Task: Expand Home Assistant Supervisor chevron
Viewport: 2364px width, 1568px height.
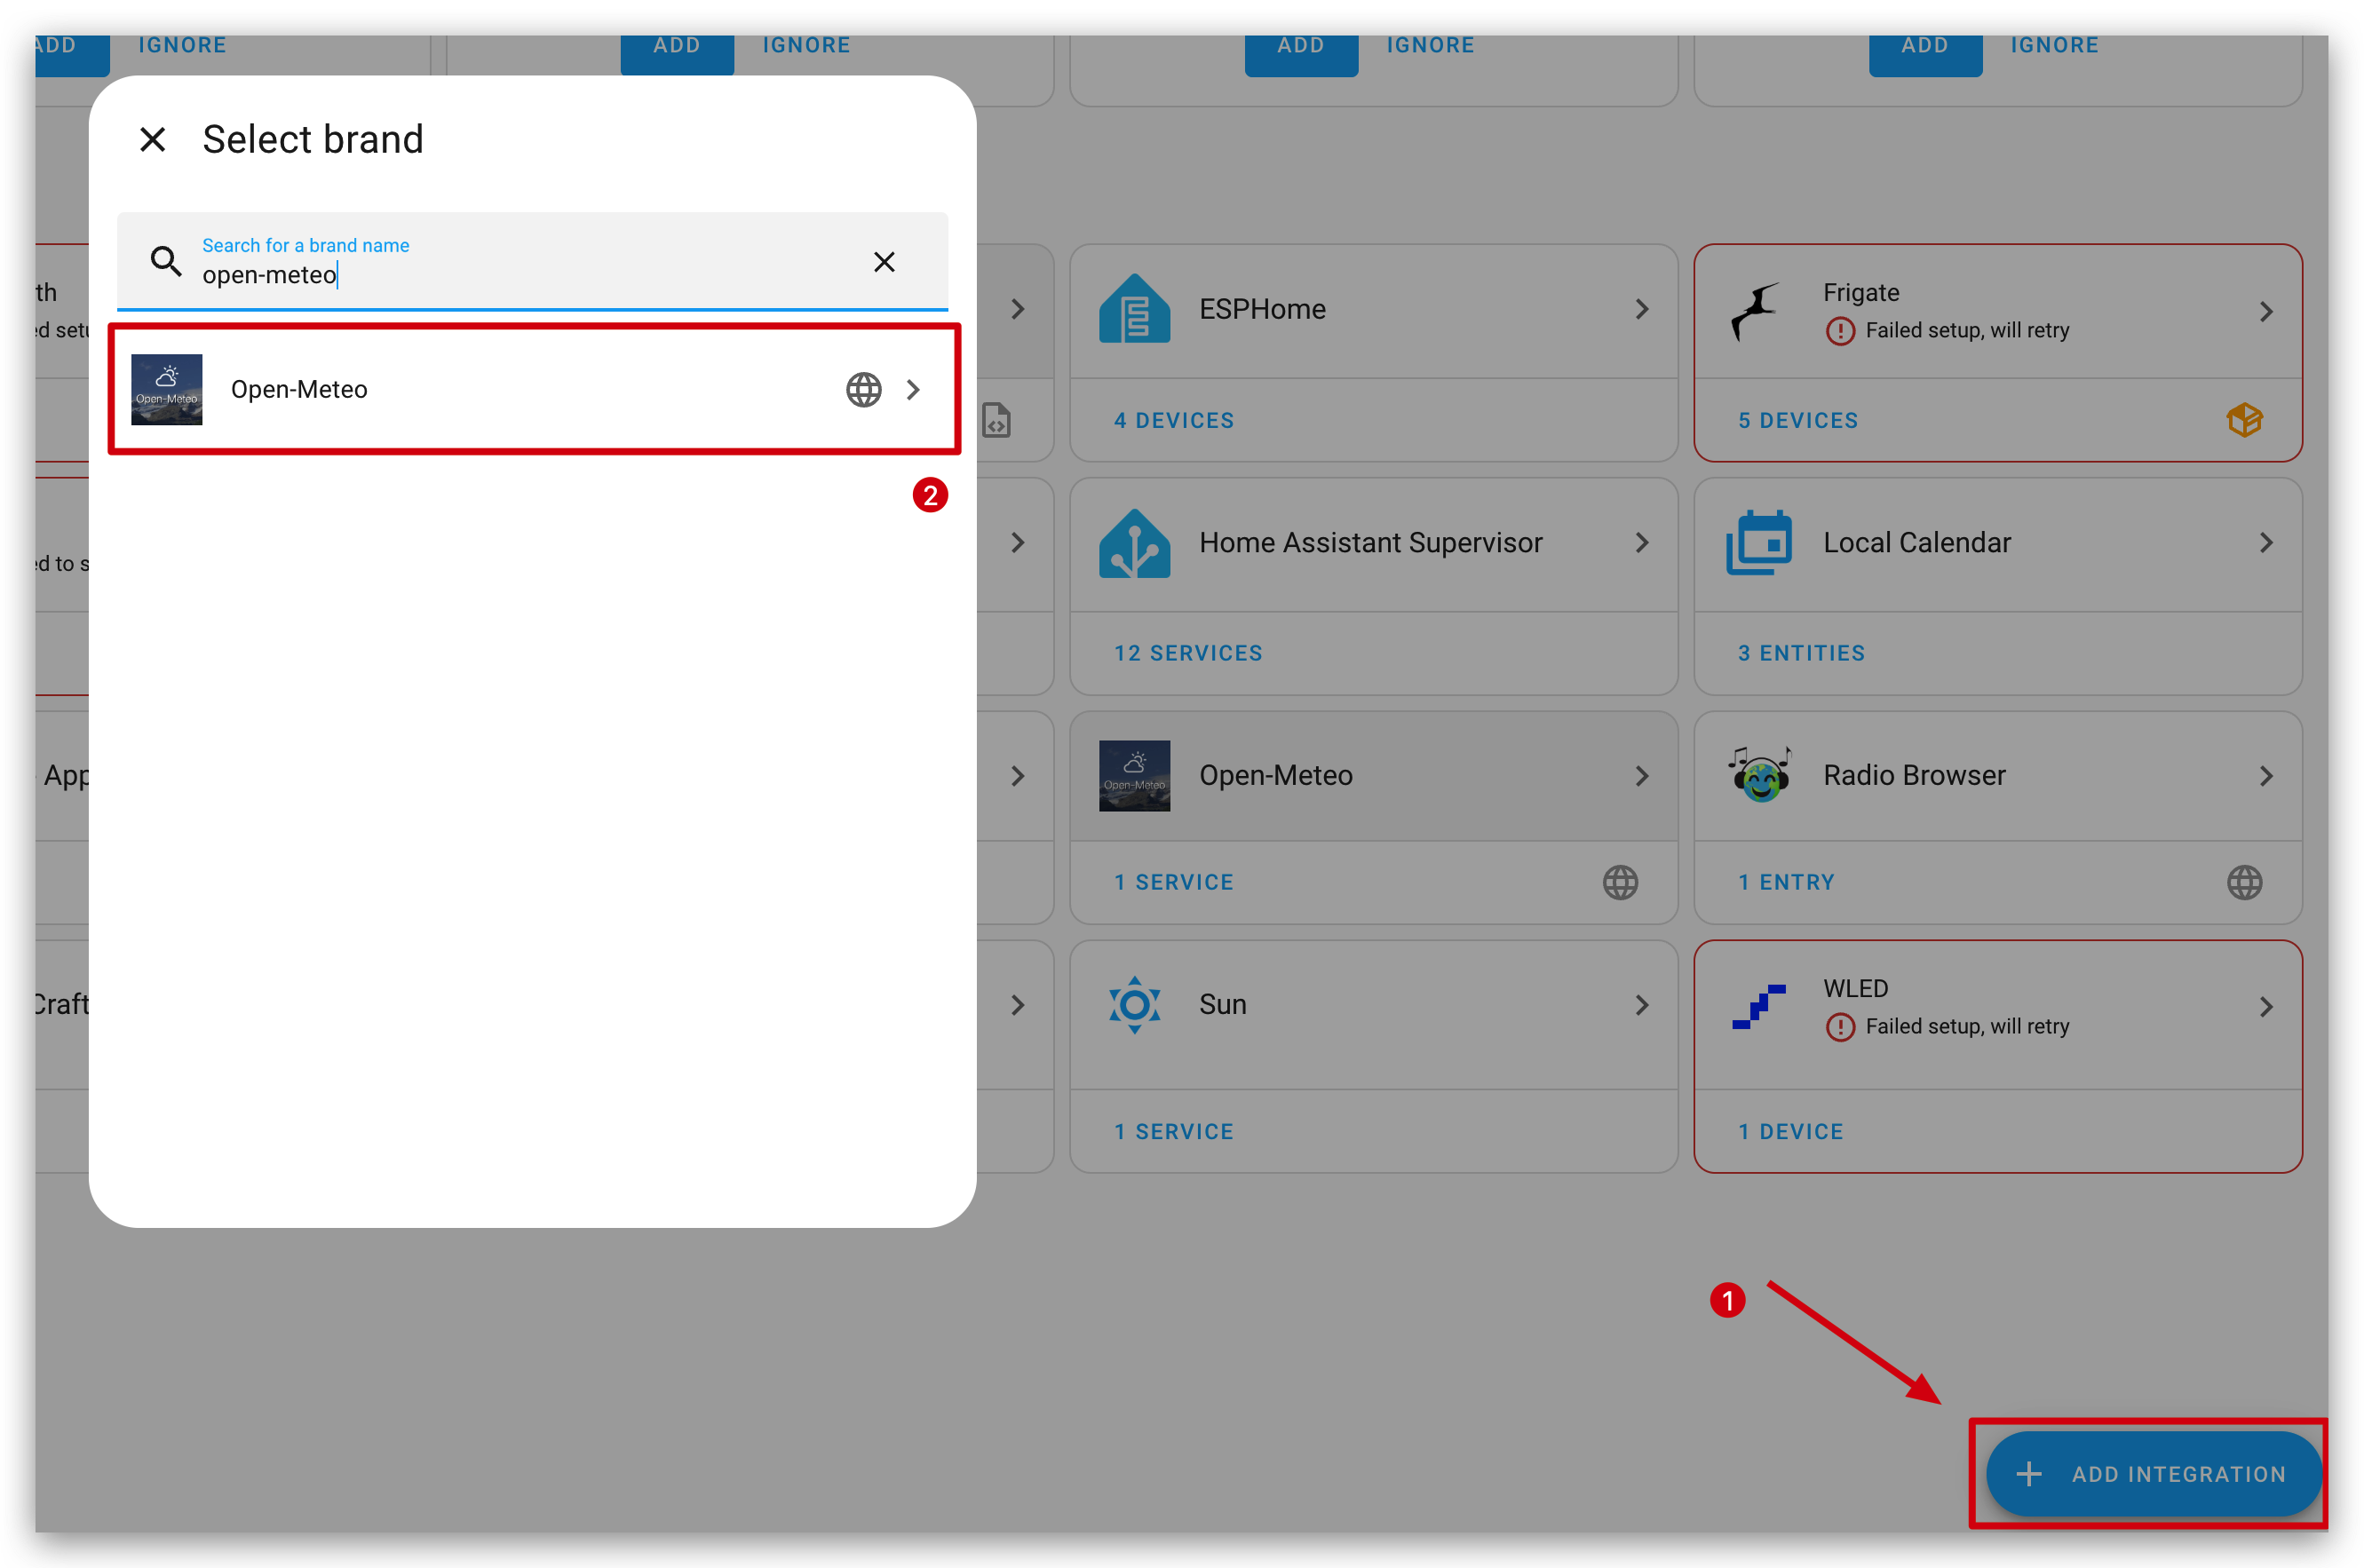Action: click(x=1641, y=543)
